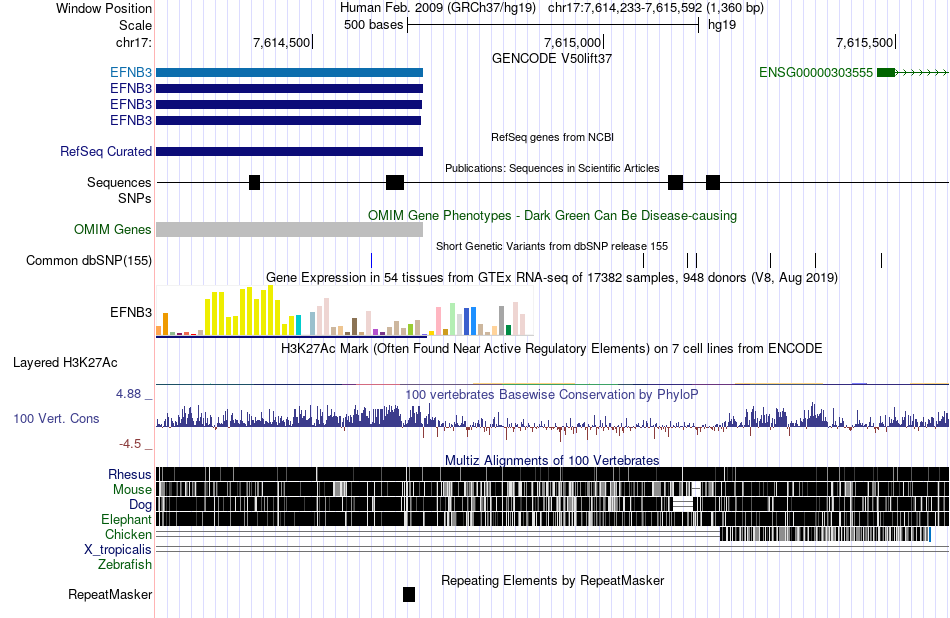Viewport: 950px width, 618px height.
Task: Click the light-blue EFNB3 transcript label
Action: click(131, 73)
